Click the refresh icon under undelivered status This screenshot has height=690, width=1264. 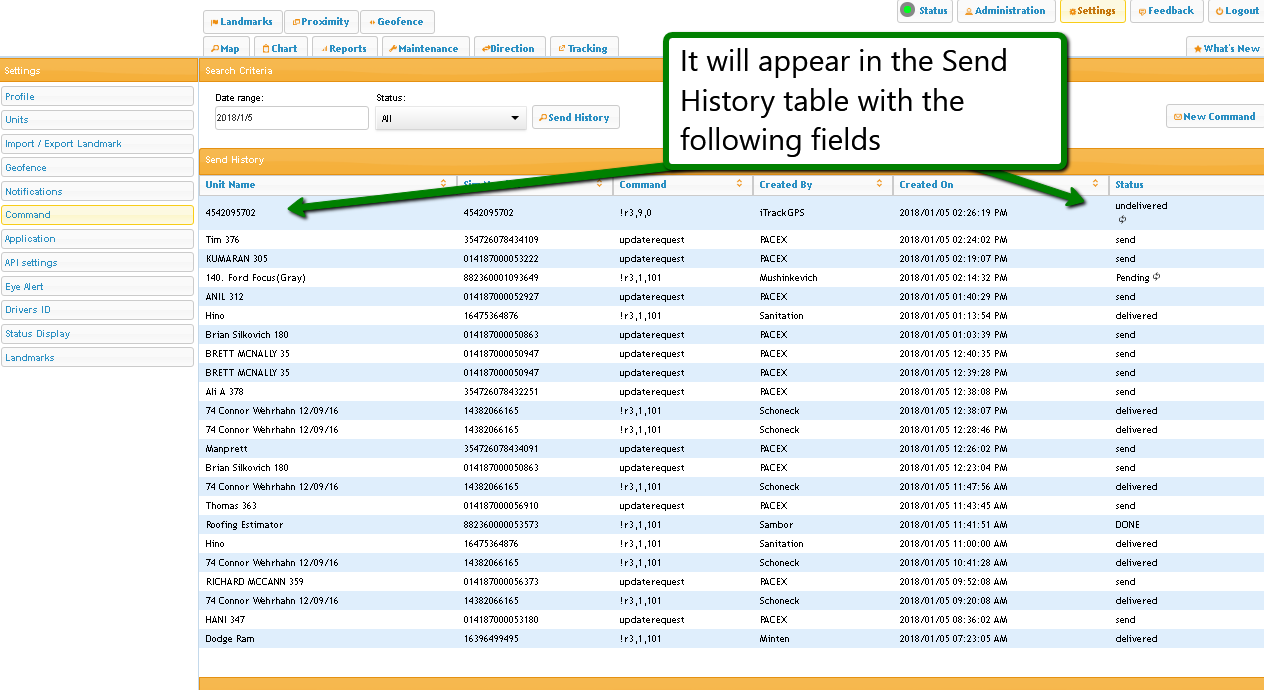(1122, 219)
